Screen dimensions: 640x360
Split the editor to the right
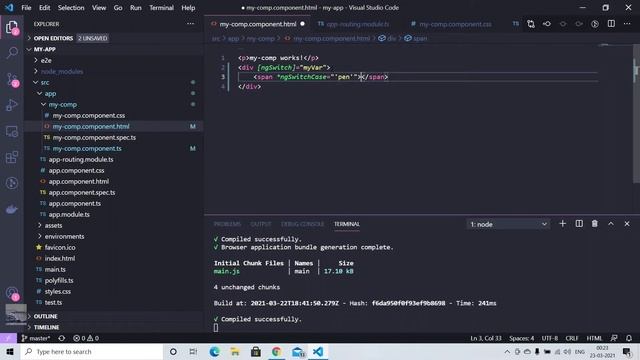[x=611, y=24]
